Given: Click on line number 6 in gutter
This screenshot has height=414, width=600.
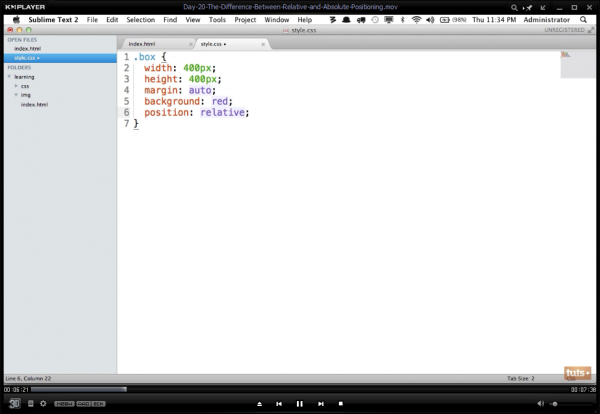Looking at the screenshot, I should point(126,112).
